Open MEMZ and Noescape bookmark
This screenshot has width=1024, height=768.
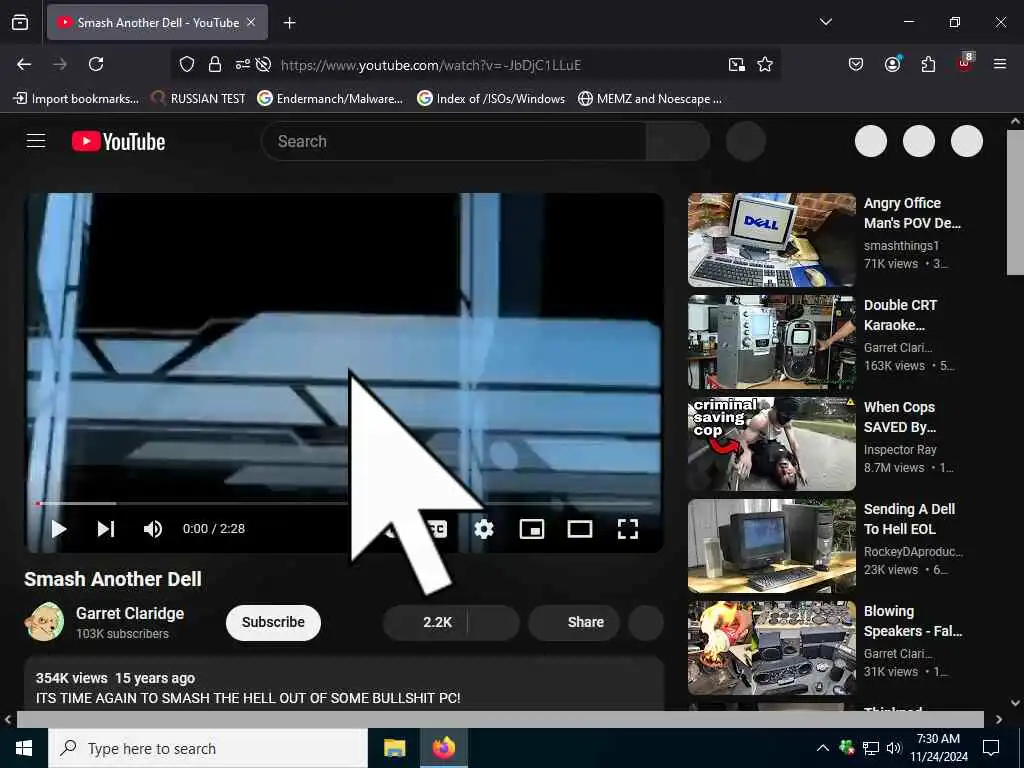click(650, 99)
